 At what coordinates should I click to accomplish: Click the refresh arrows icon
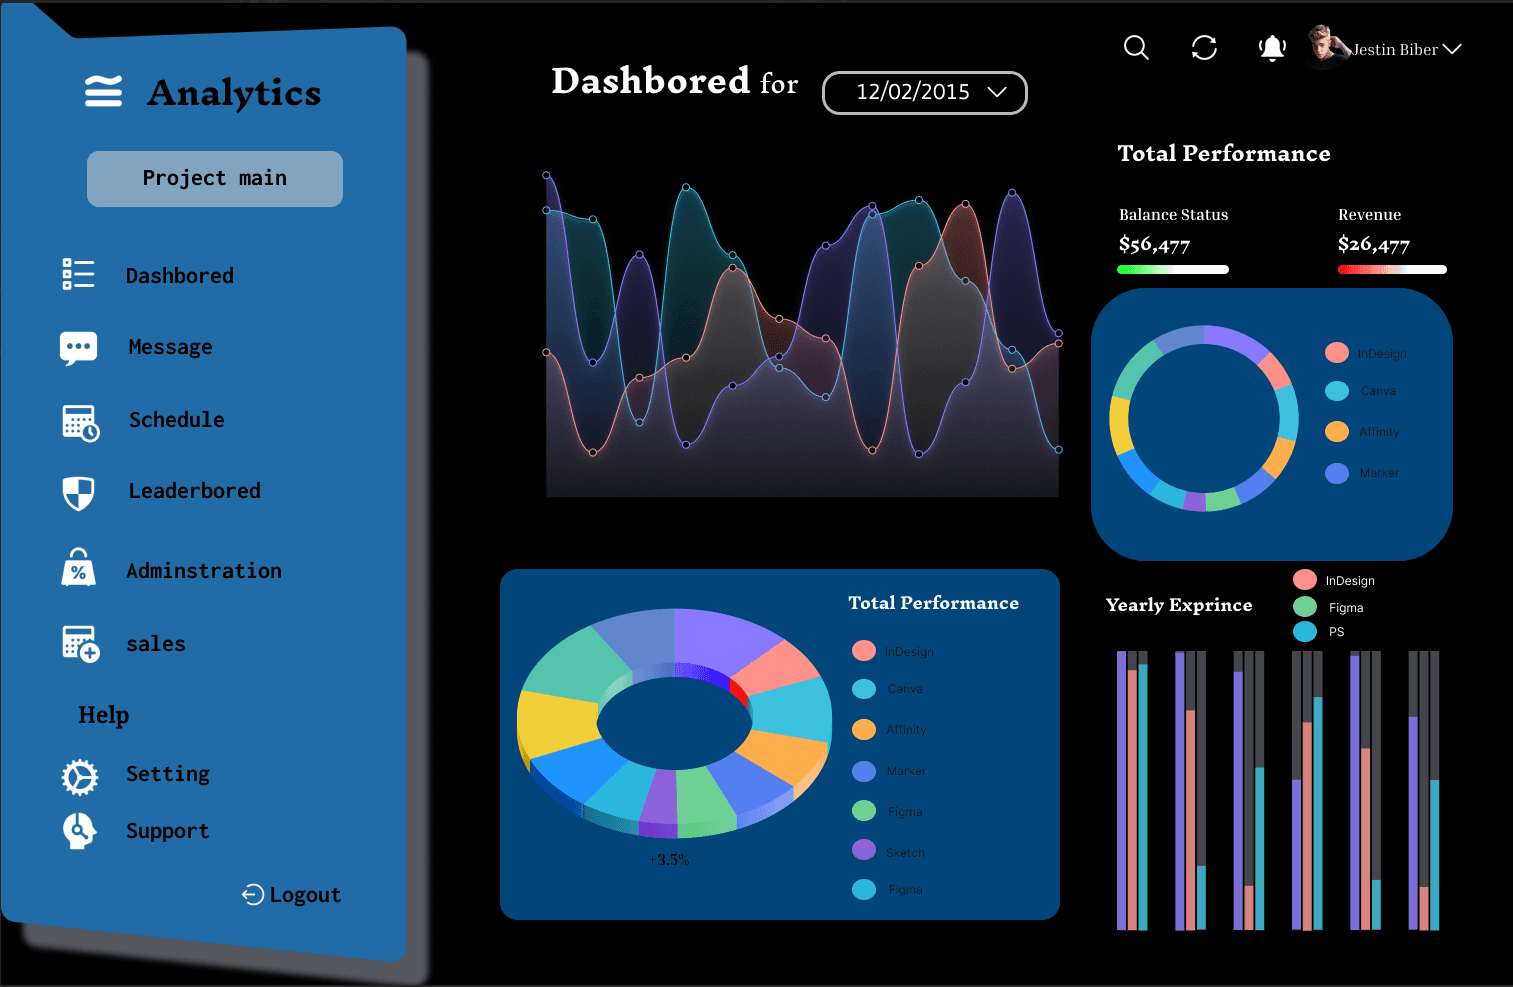[1204, 47]
